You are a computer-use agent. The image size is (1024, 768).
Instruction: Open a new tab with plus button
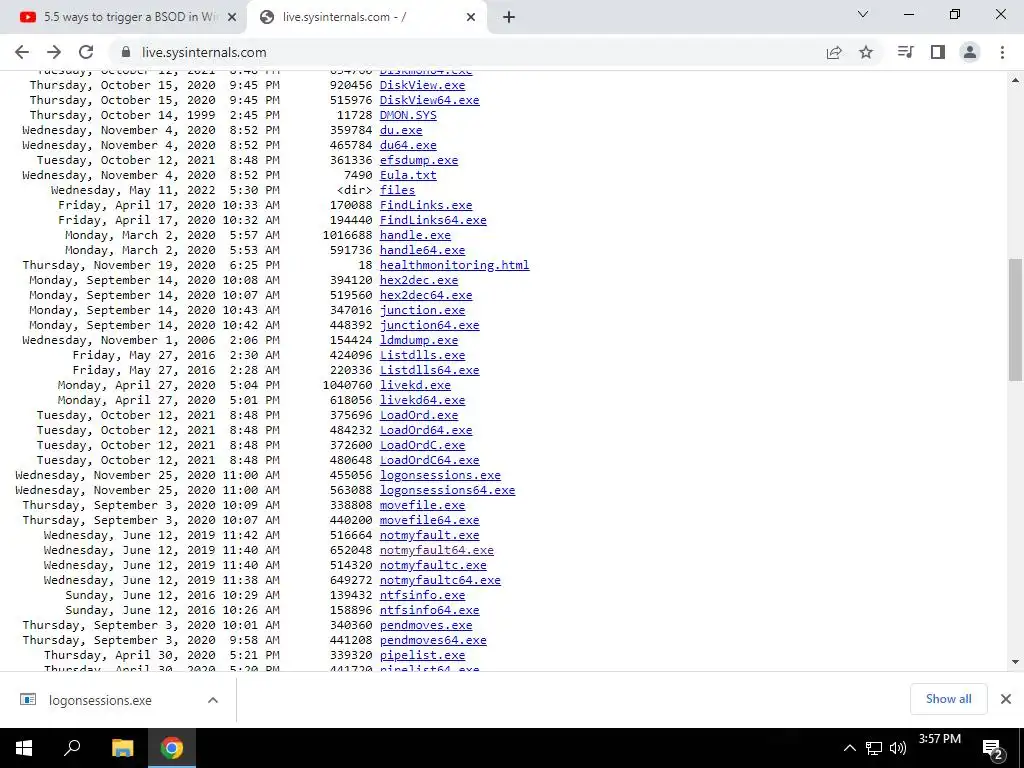(x=509, y=18)
